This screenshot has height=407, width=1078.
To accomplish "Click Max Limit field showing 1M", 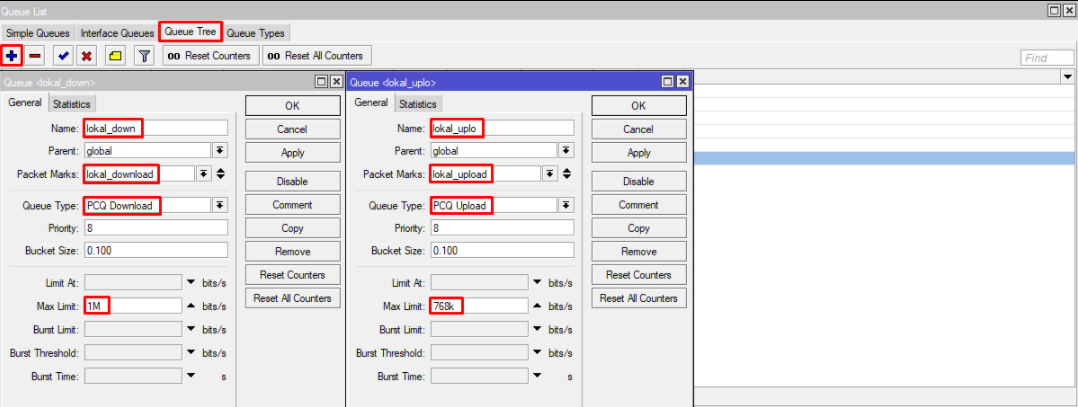I will [x=133, y=306].
